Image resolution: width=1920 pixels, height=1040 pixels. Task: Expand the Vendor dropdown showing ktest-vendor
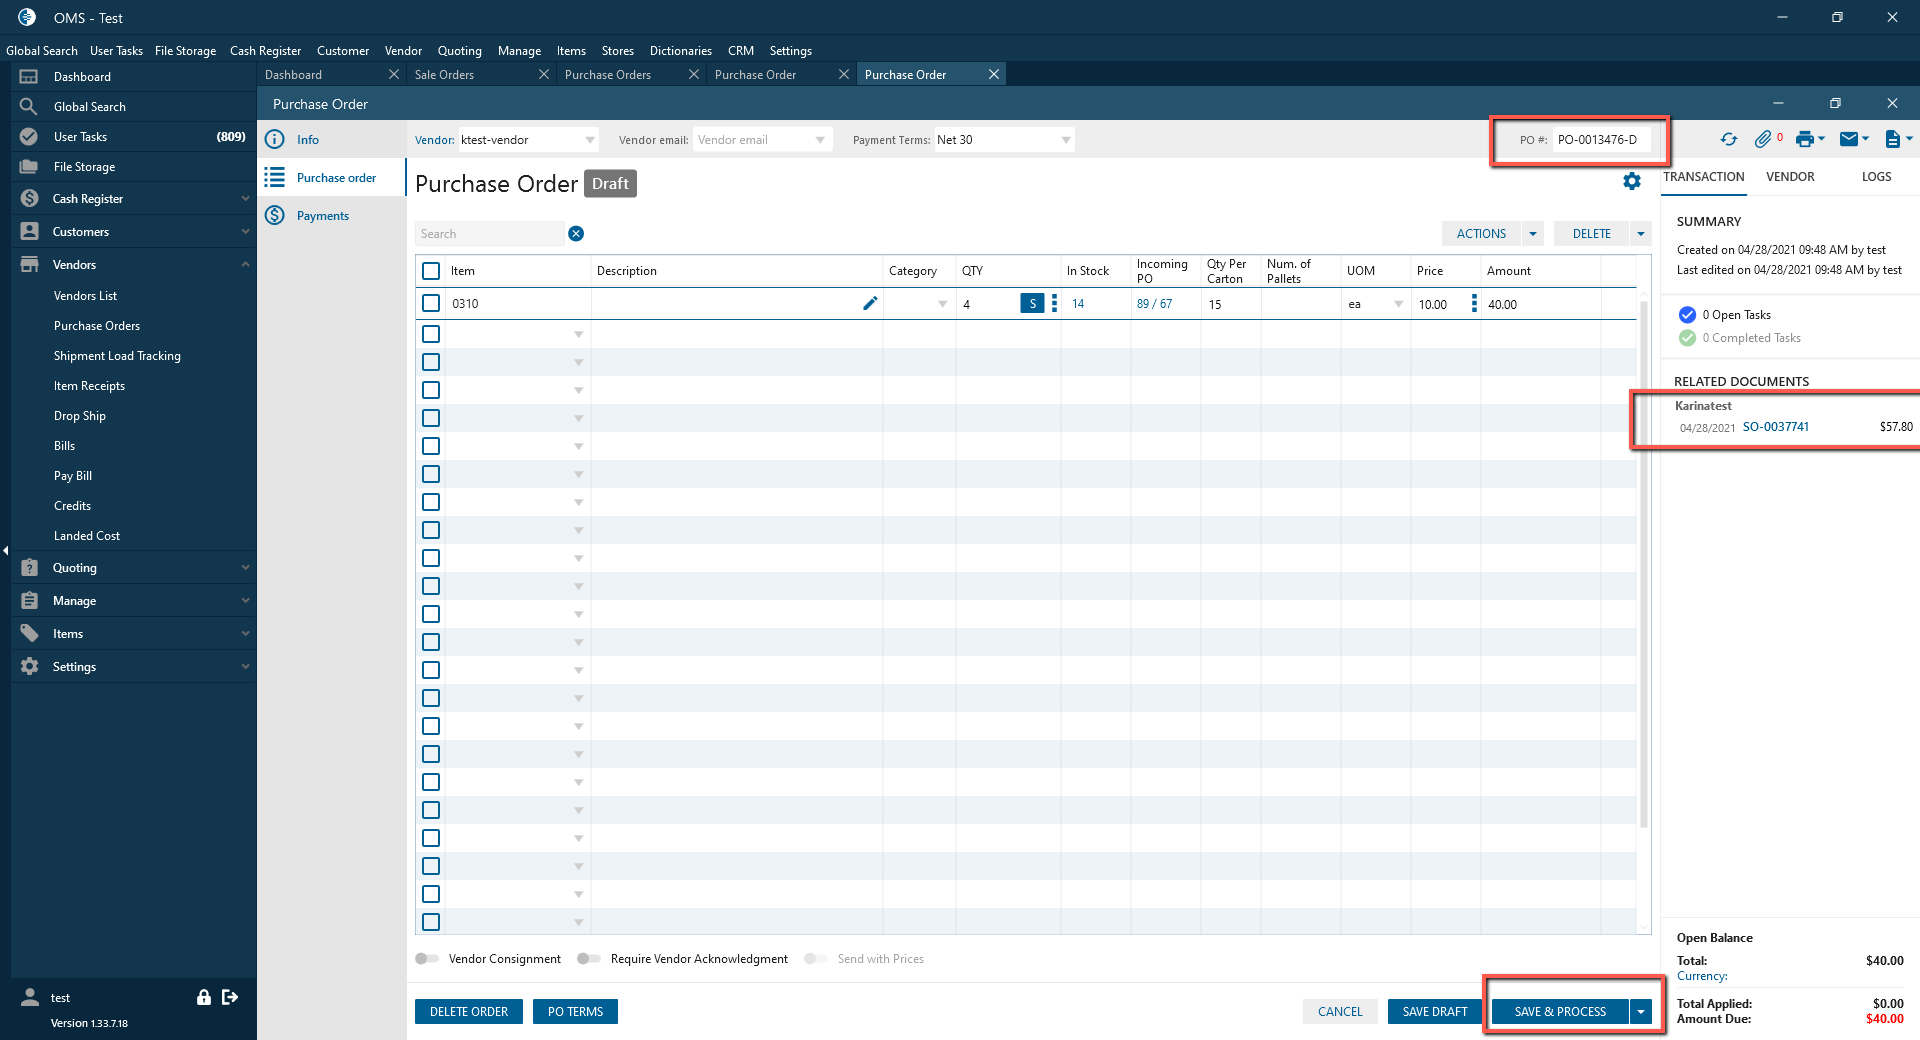[590, 140]
